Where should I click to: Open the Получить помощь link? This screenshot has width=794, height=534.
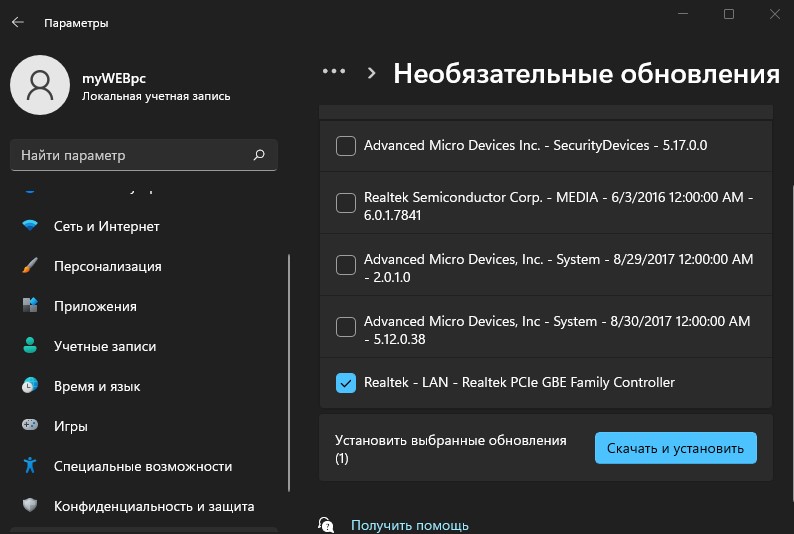(410, 525)
